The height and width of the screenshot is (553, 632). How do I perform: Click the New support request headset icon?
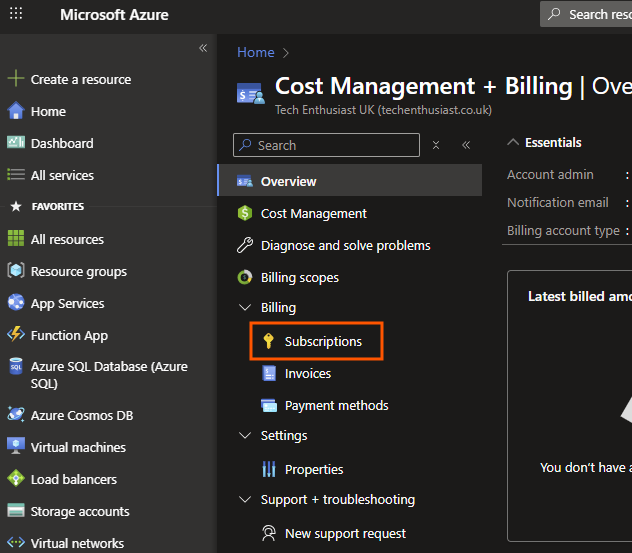click(x=269, y=533)
